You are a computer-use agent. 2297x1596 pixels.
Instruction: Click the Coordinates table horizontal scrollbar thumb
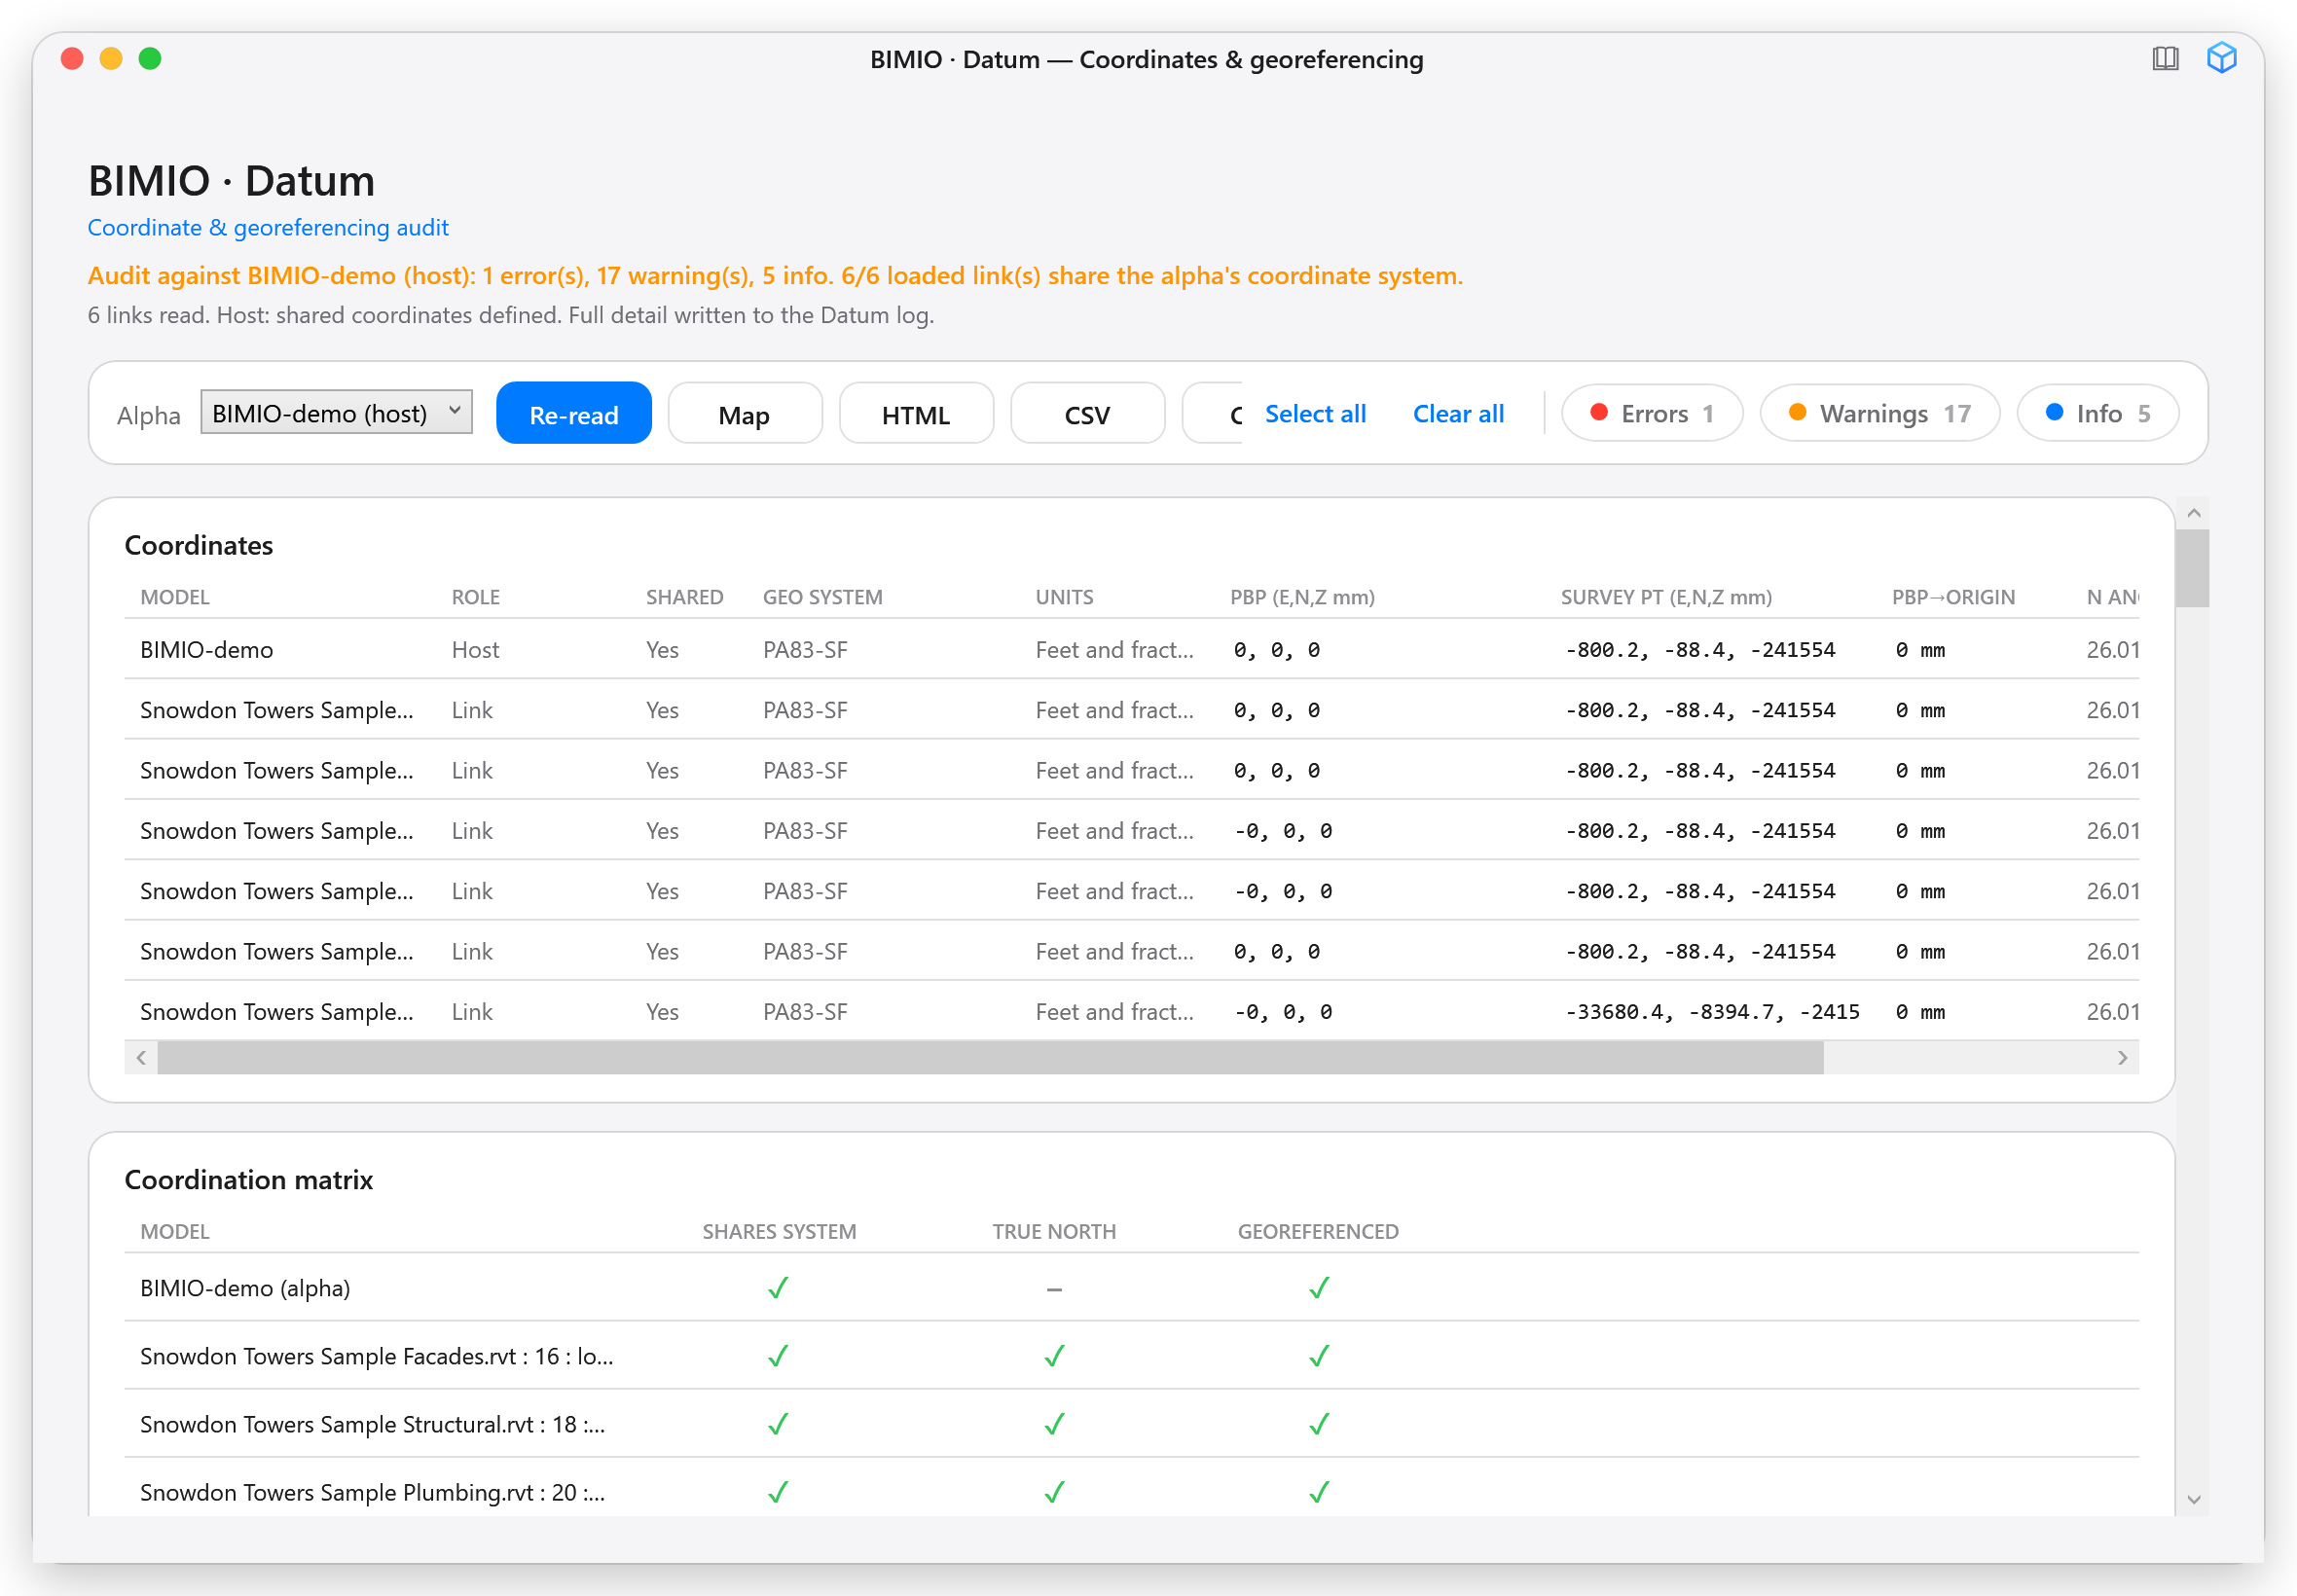point(990,1057)
